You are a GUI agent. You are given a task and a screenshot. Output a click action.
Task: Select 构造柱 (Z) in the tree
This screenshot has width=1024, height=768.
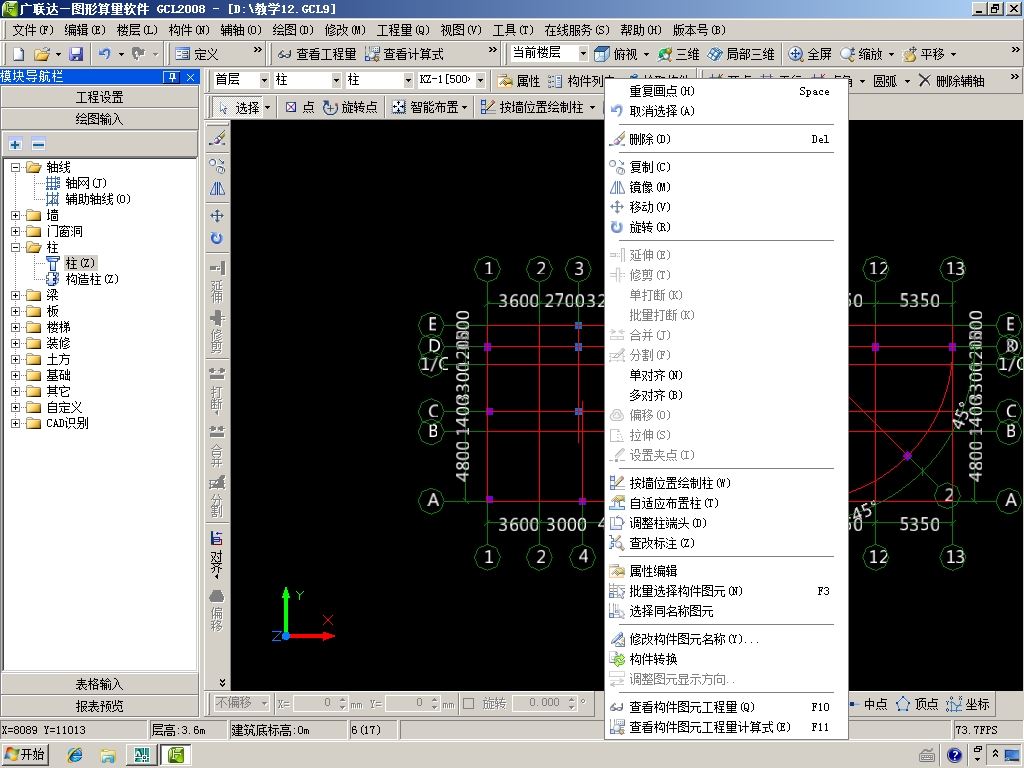tap(92, 279)
